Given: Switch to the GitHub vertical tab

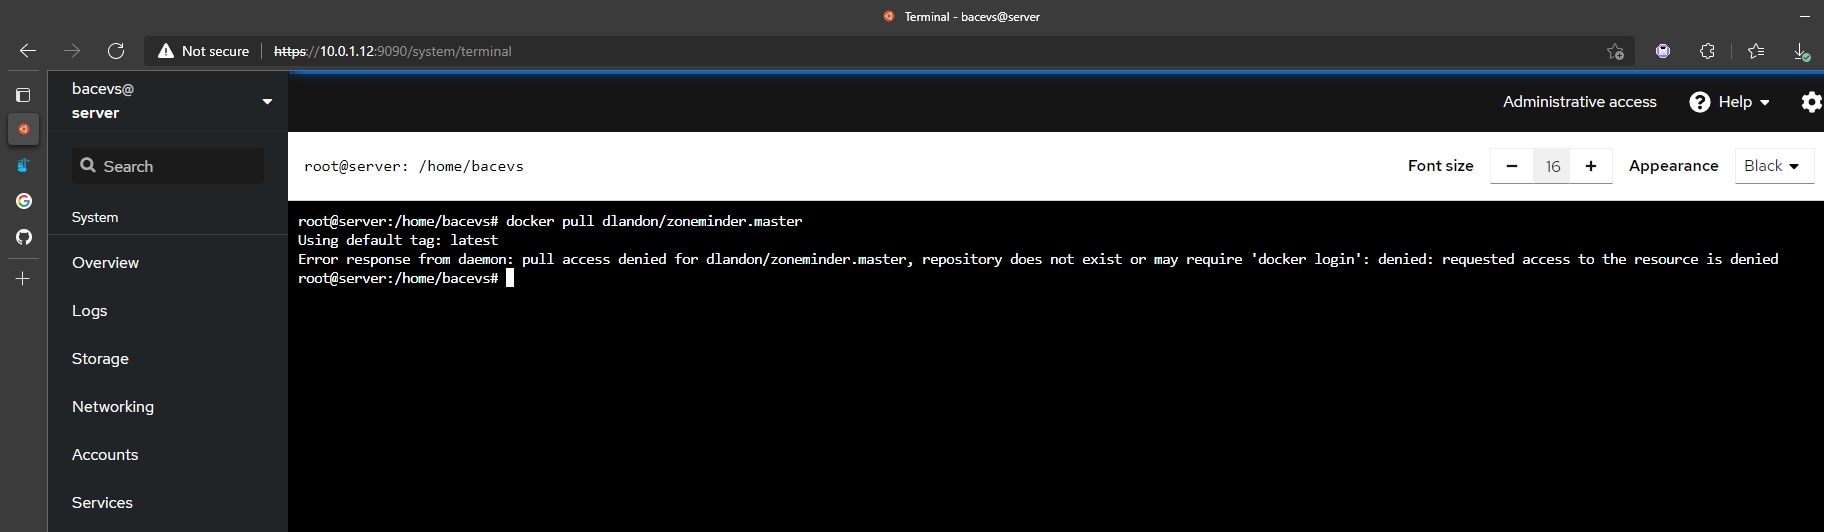Looking at the screenshot, I should pos(23,237).
